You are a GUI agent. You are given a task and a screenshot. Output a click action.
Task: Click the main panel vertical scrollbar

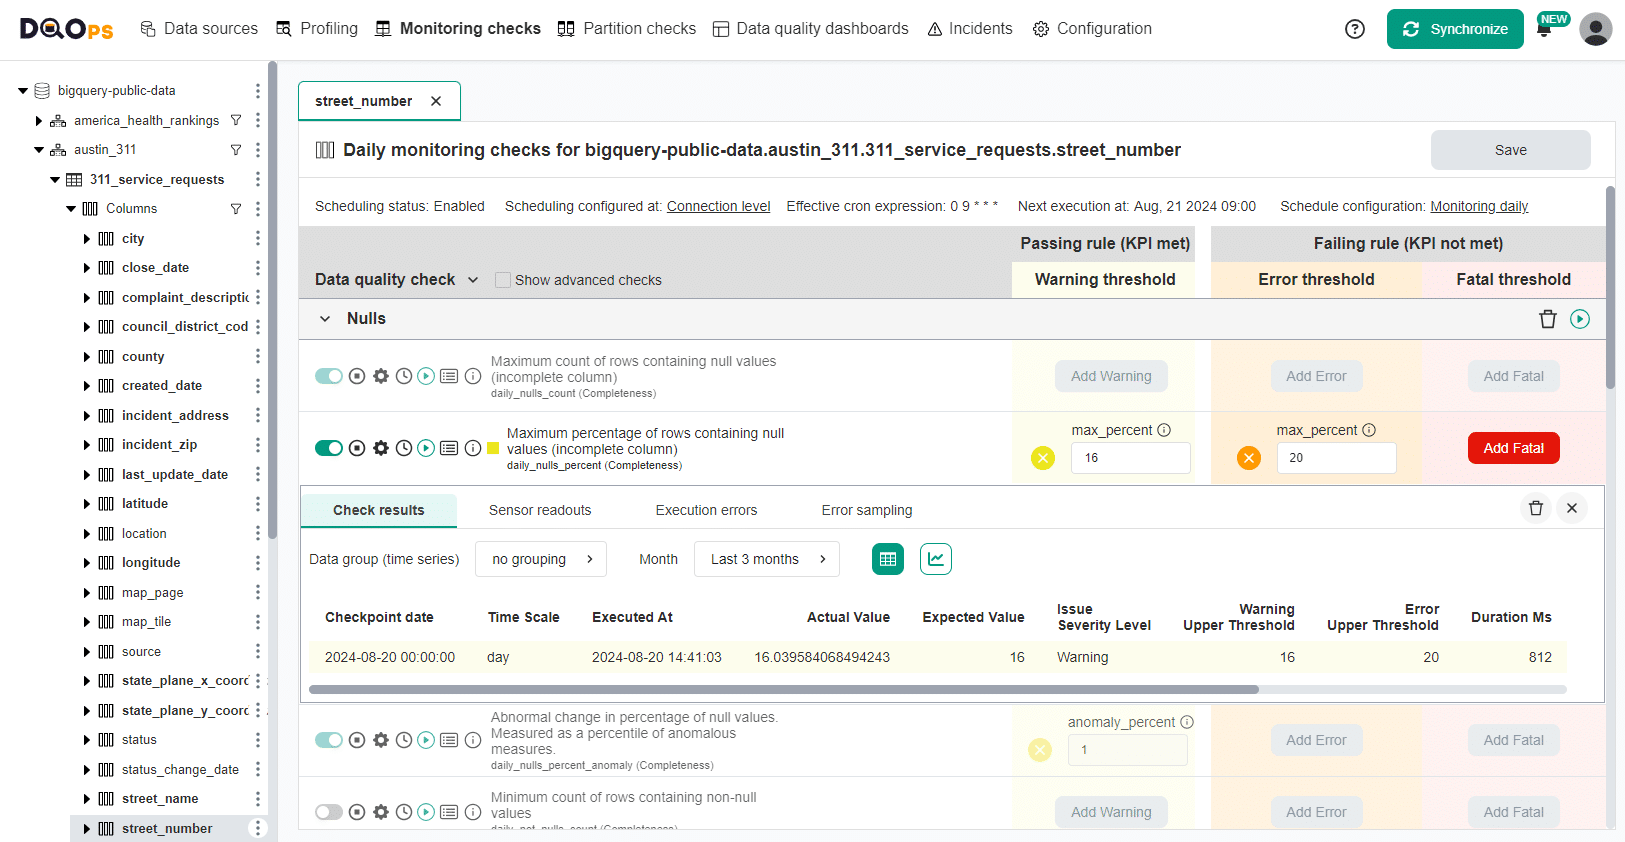1610,287
